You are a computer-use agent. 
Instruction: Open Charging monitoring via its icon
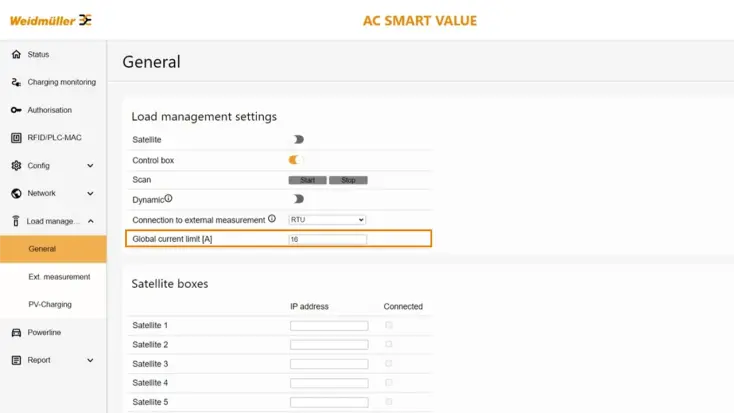(16, 82)
